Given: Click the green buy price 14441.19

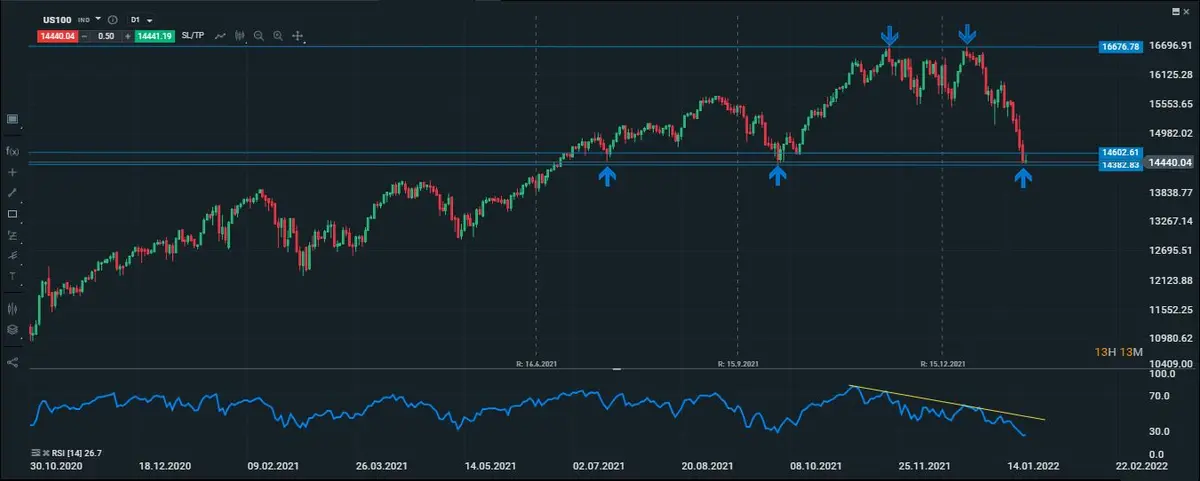Looking at the screenshot, I should coord(155,36).
